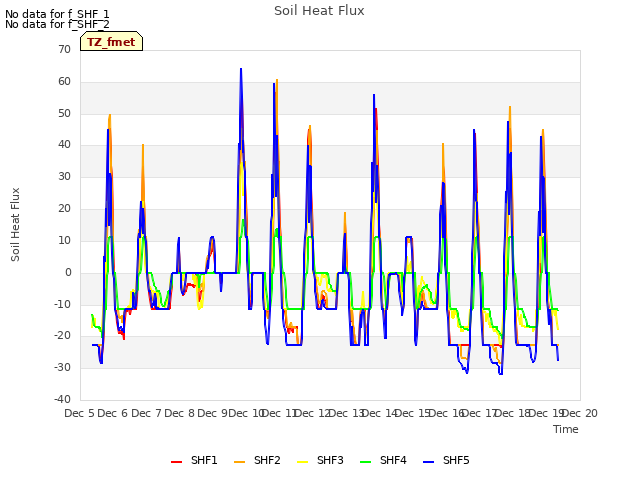The image size is (640, 480).
Task: Toggle the SHF4 legend entry
Action: pyautogui.click(x=383, y=461)
